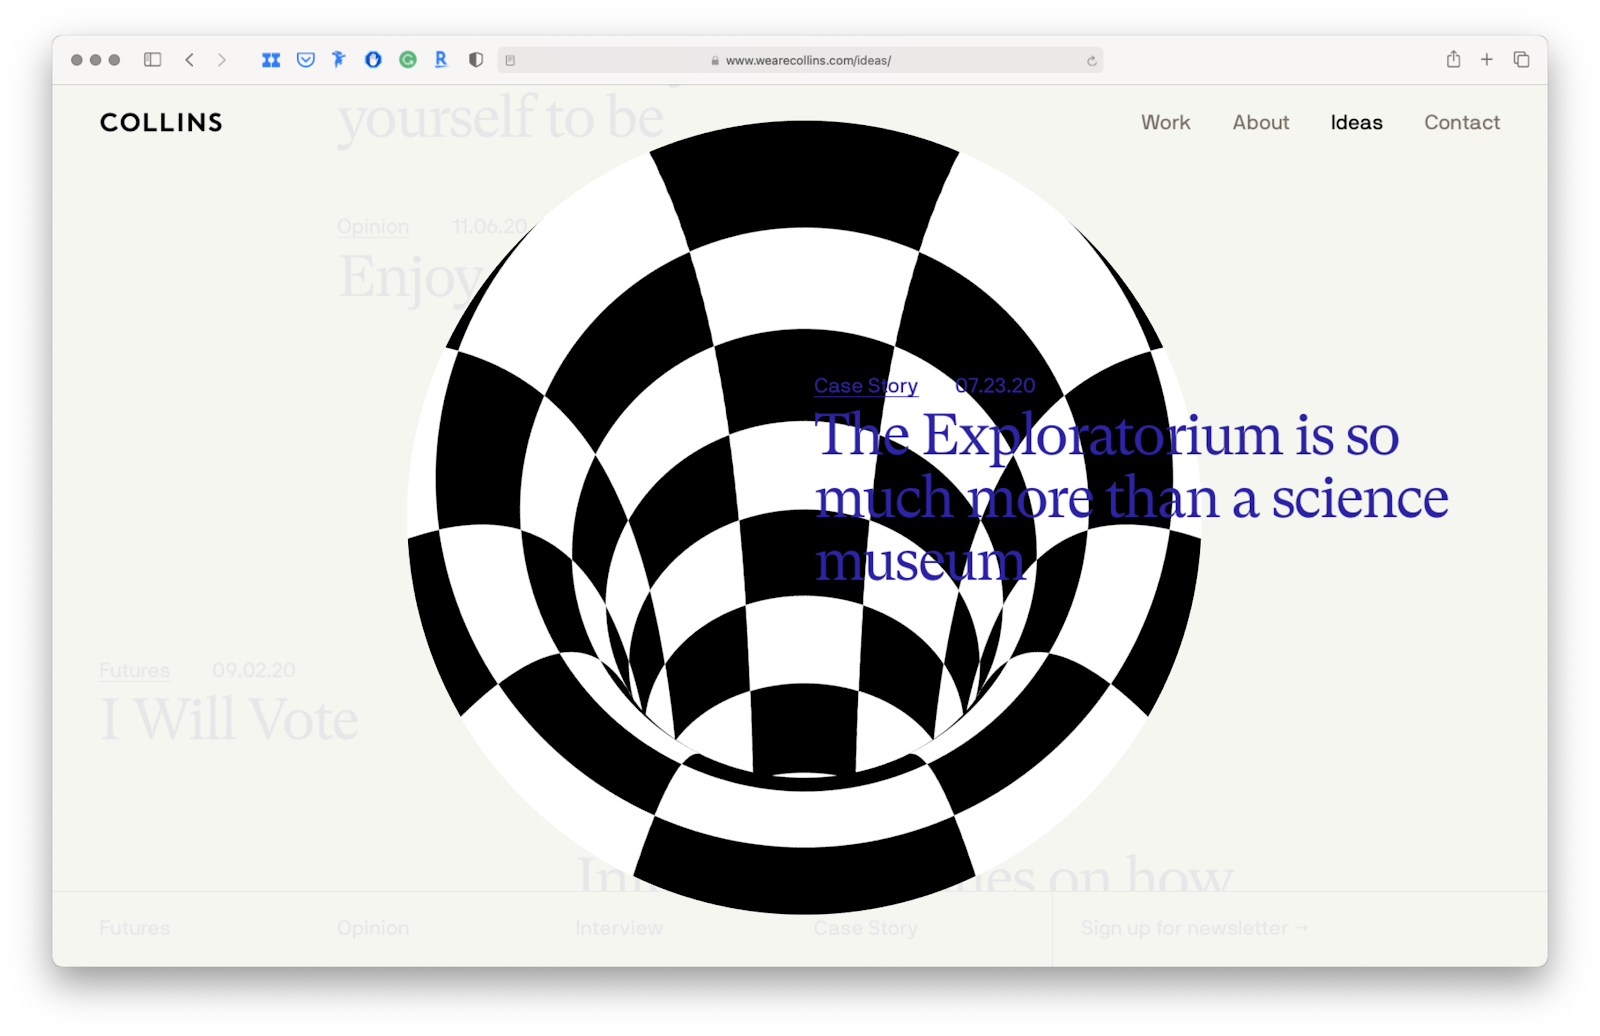Open the privacy shield icon
1600x1036 pixels.
point(476,60)
